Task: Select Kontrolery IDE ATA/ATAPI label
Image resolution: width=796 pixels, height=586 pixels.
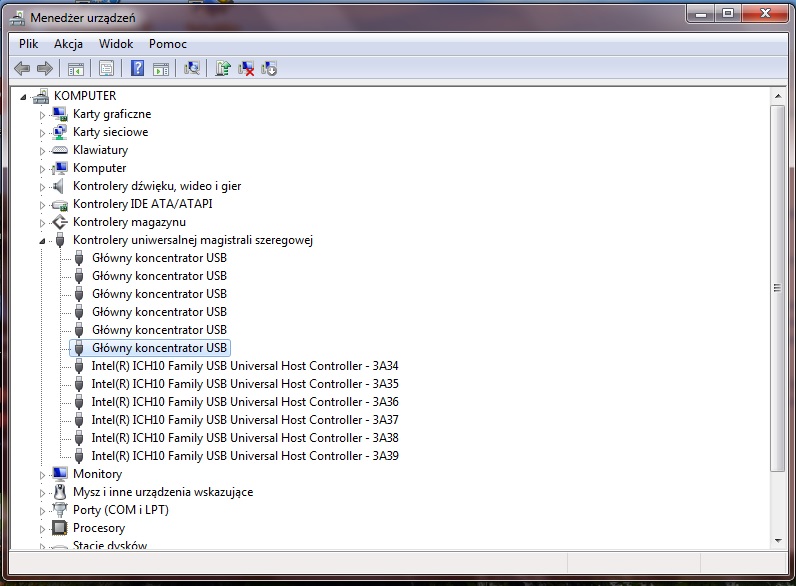Action: [143, 204]
